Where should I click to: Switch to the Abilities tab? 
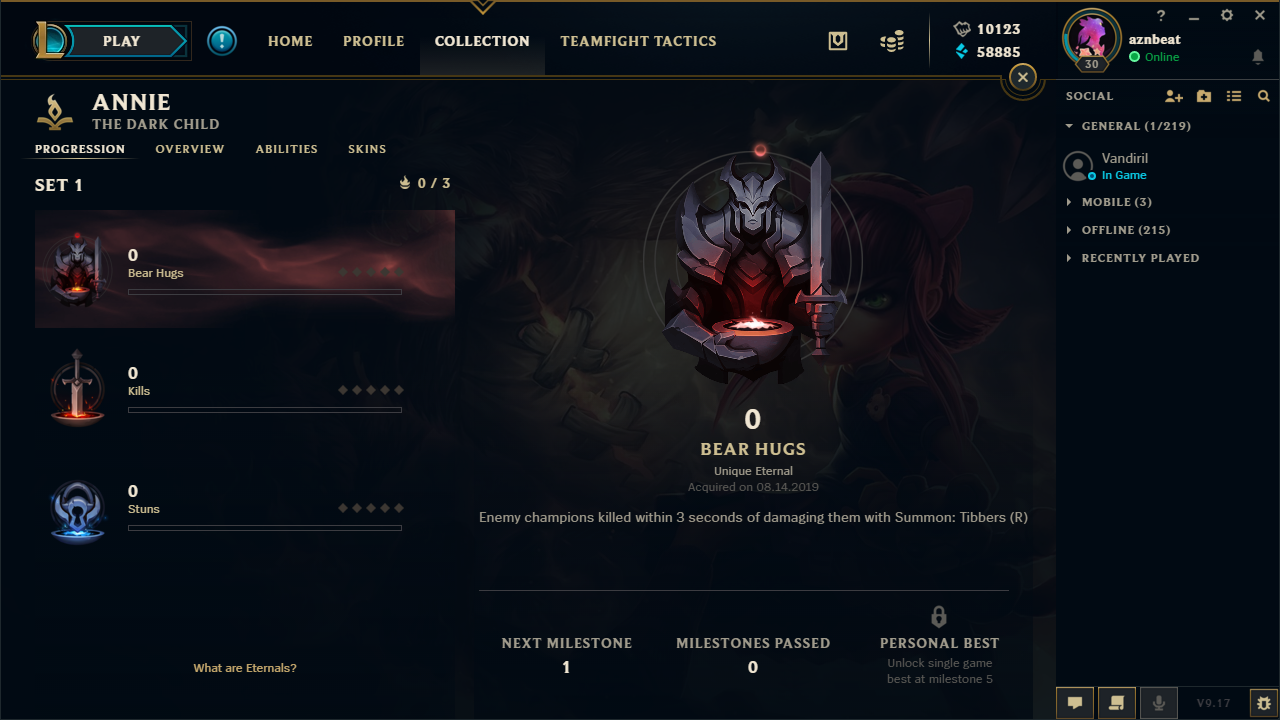click(286, 149)
